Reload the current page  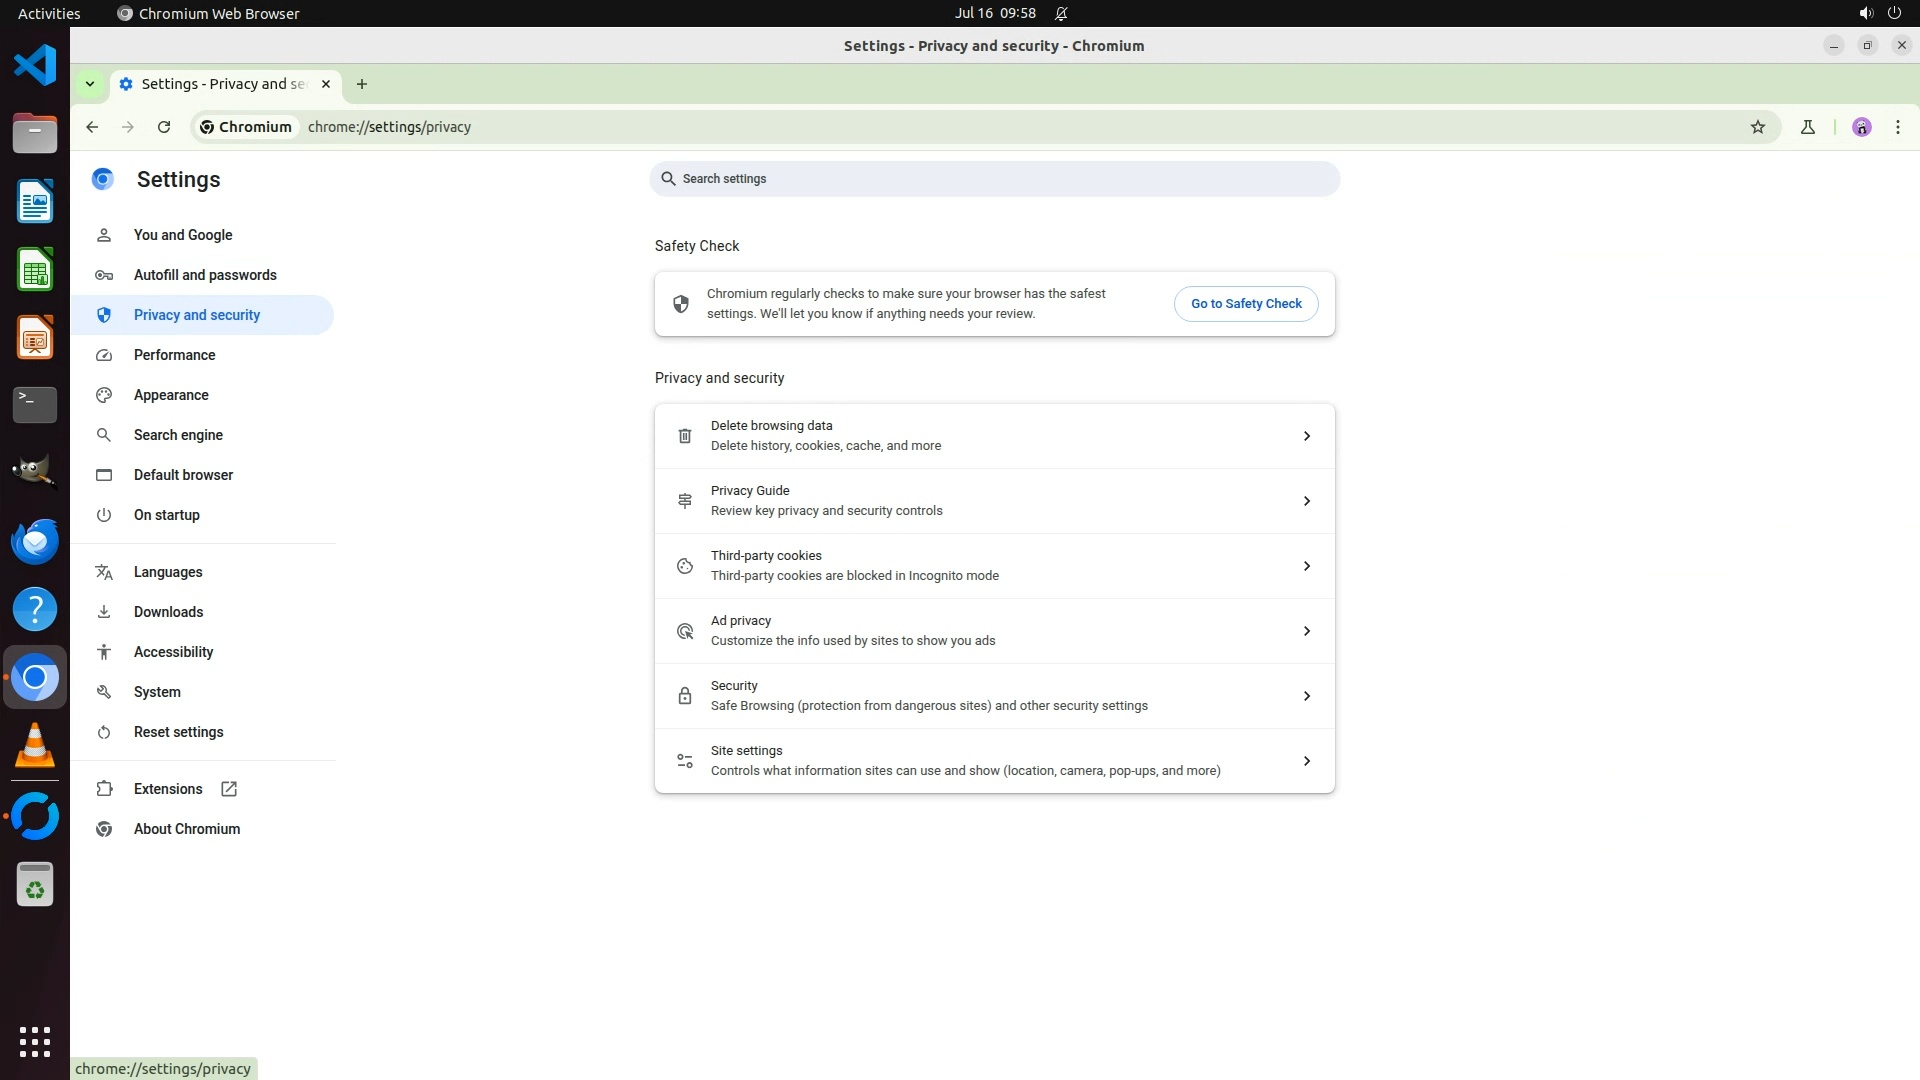click(x=164, y=127)
